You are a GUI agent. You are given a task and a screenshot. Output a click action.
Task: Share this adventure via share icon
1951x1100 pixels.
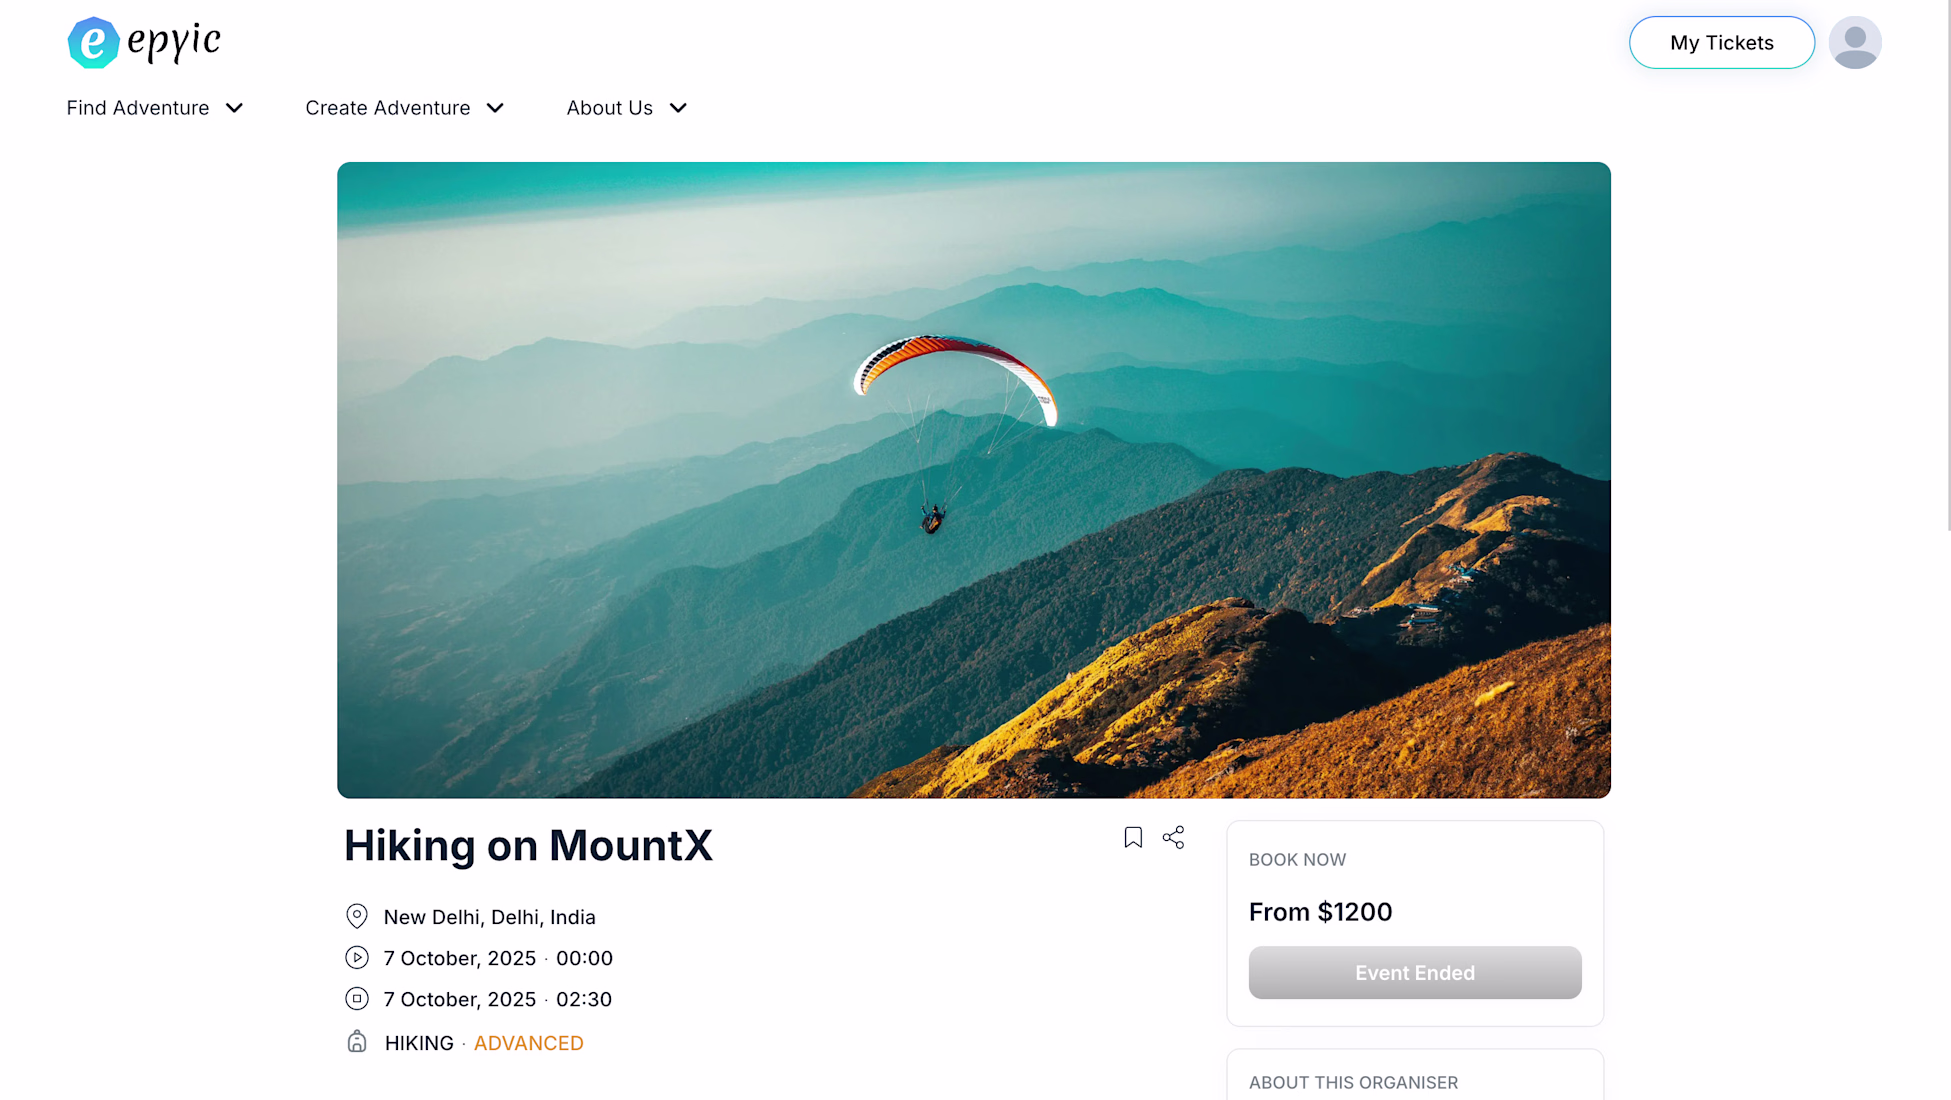[1173, 837]
